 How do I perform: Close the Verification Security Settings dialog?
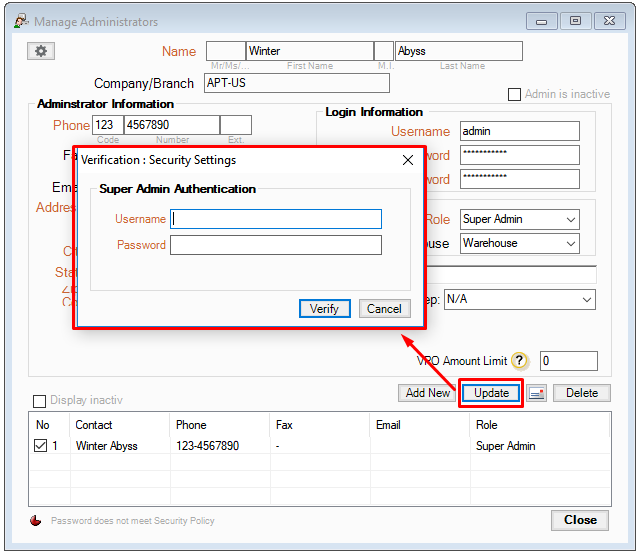[408, 160]
